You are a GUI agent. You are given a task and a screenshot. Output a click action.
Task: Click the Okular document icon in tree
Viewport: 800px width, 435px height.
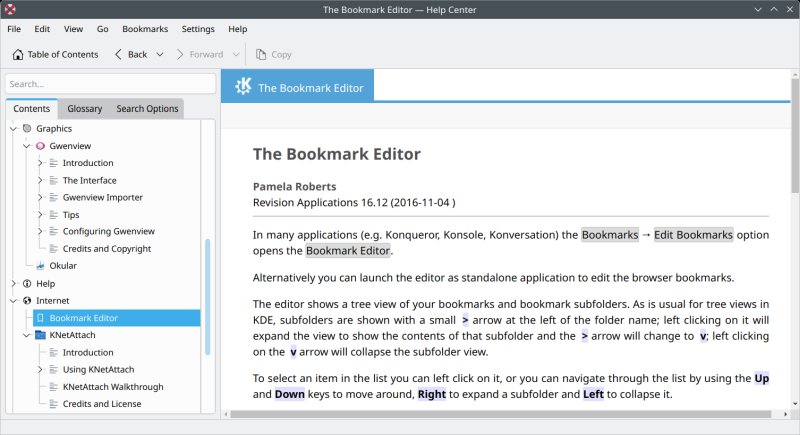(41, 266)
